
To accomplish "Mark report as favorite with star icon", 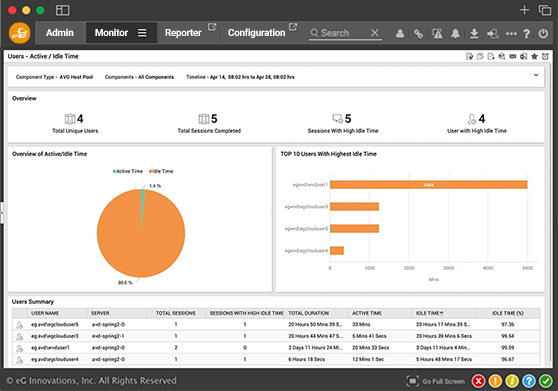I will tap(534, 56).
